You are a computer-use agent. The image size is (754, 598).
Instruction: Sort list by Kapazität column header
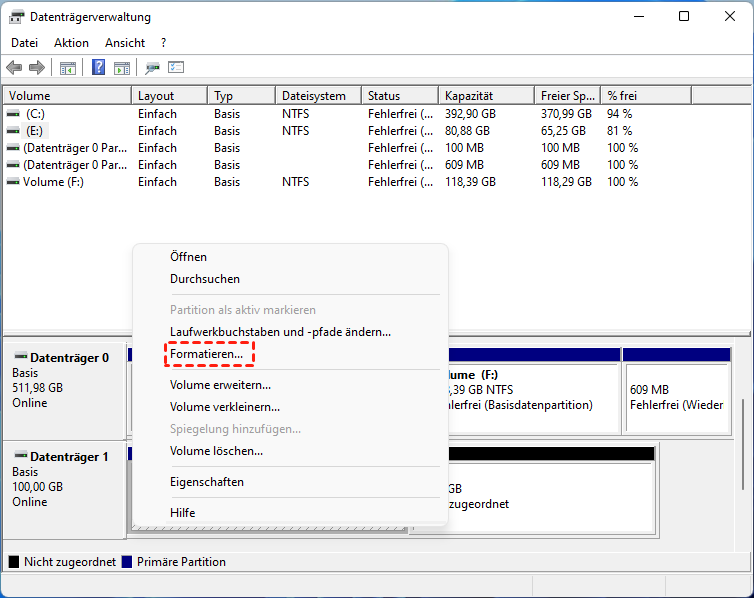(470, 96)
